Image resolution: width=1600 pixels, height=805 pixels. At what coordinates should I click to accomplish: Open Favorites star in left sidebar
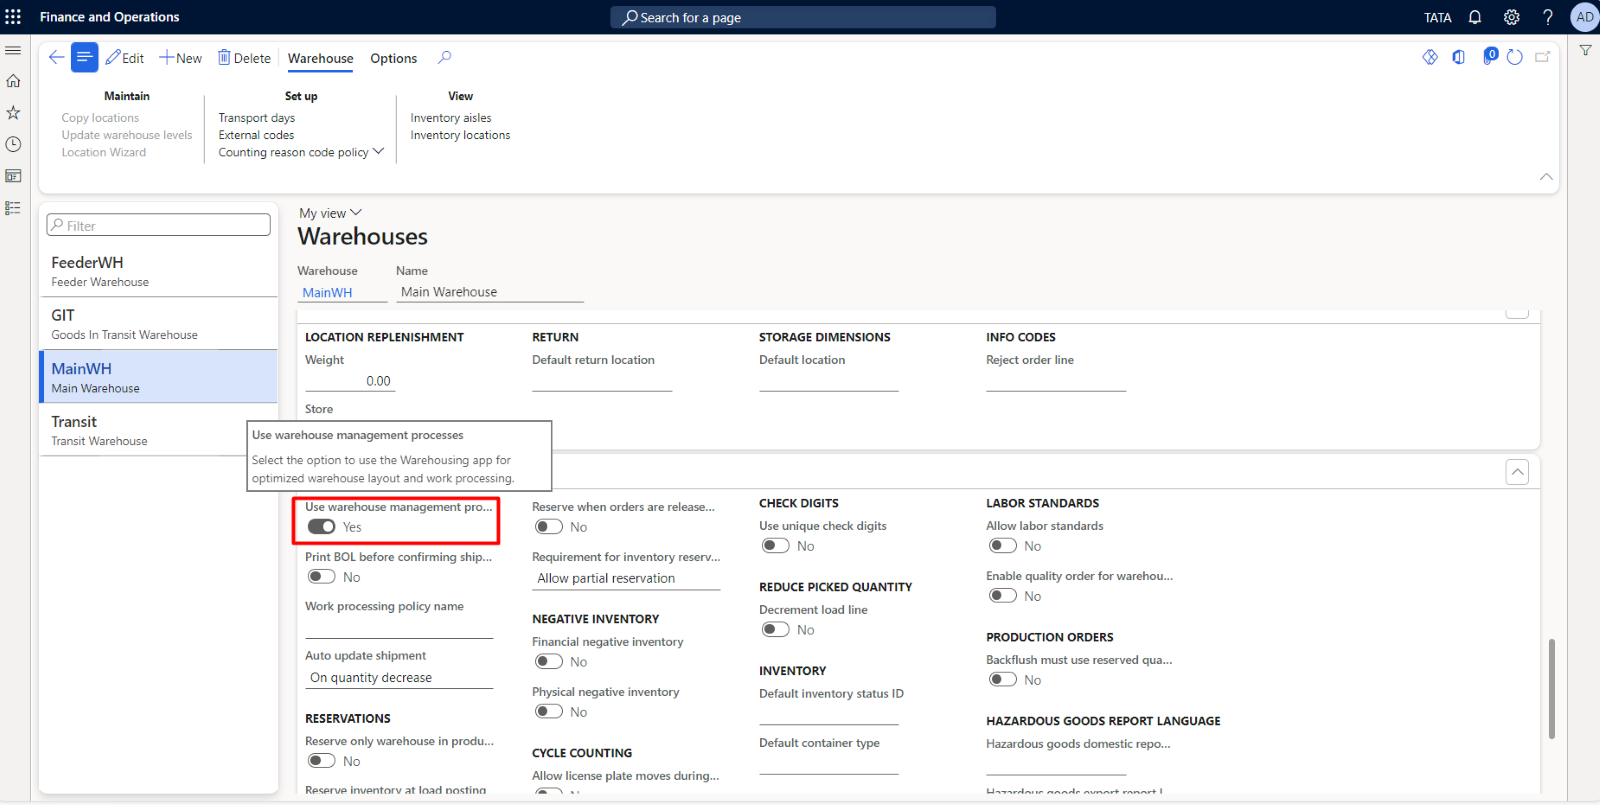click(x=13, y=113)
